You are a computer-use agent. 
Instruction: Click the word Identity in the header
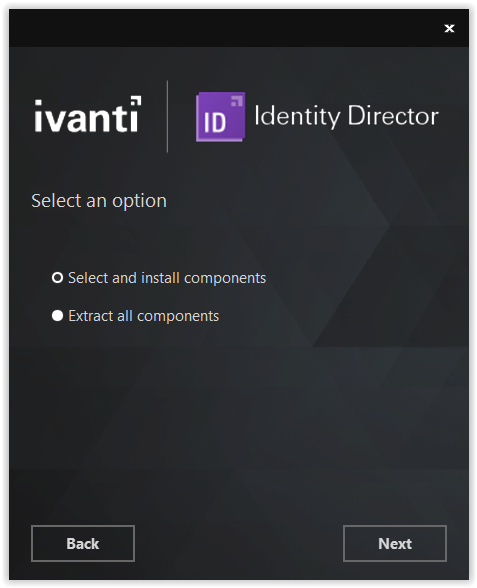pyautogui.click(x=297, y=117)
